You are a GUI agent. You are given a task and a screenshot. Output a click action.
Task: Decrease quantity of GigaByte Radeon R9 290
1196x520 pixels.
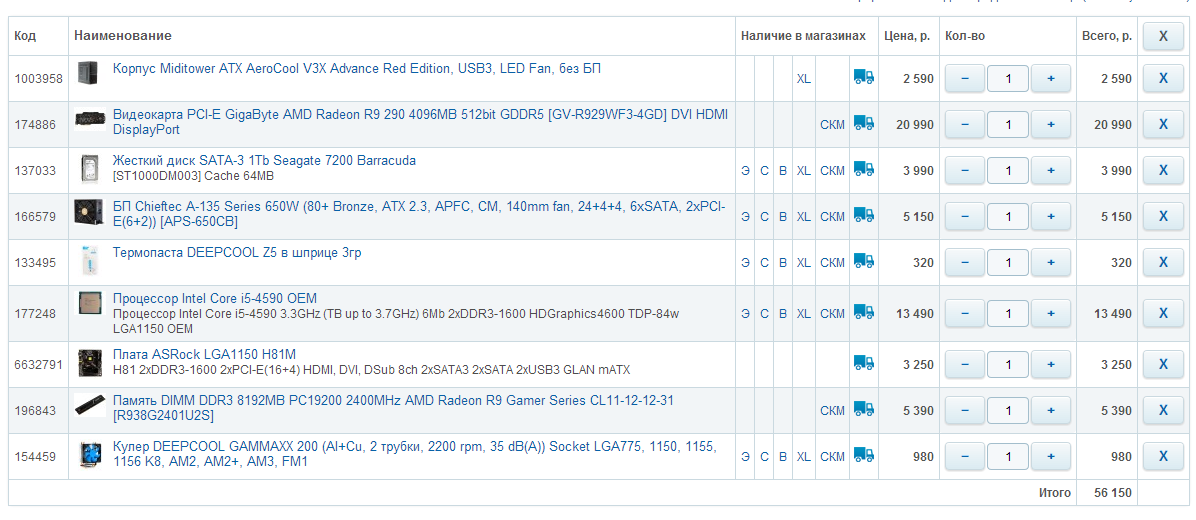(963, 124)
